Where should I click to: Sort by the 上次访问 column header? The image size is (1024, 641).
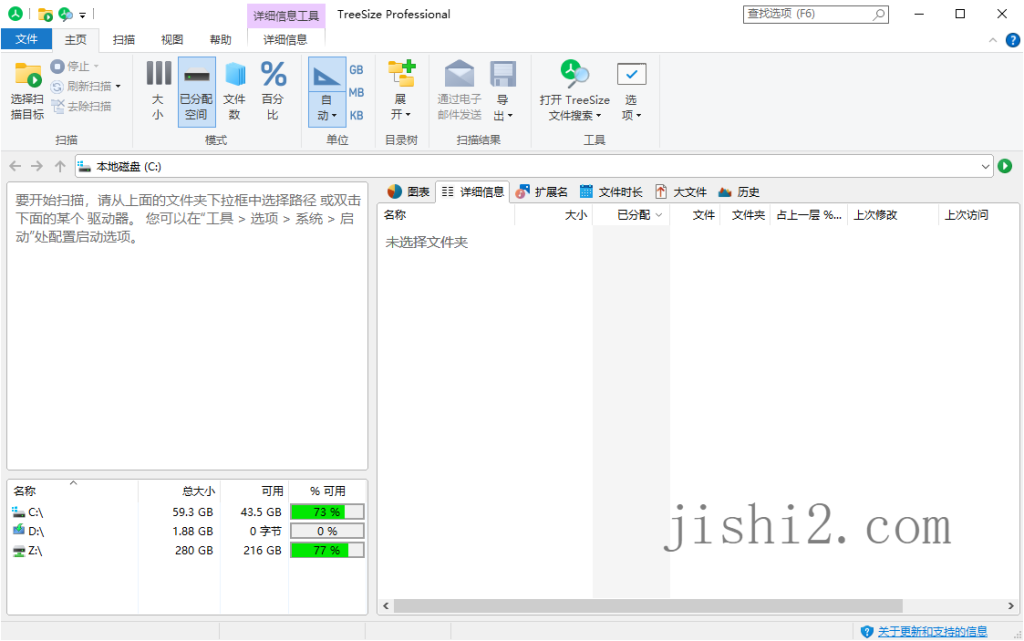click(978, 215)
